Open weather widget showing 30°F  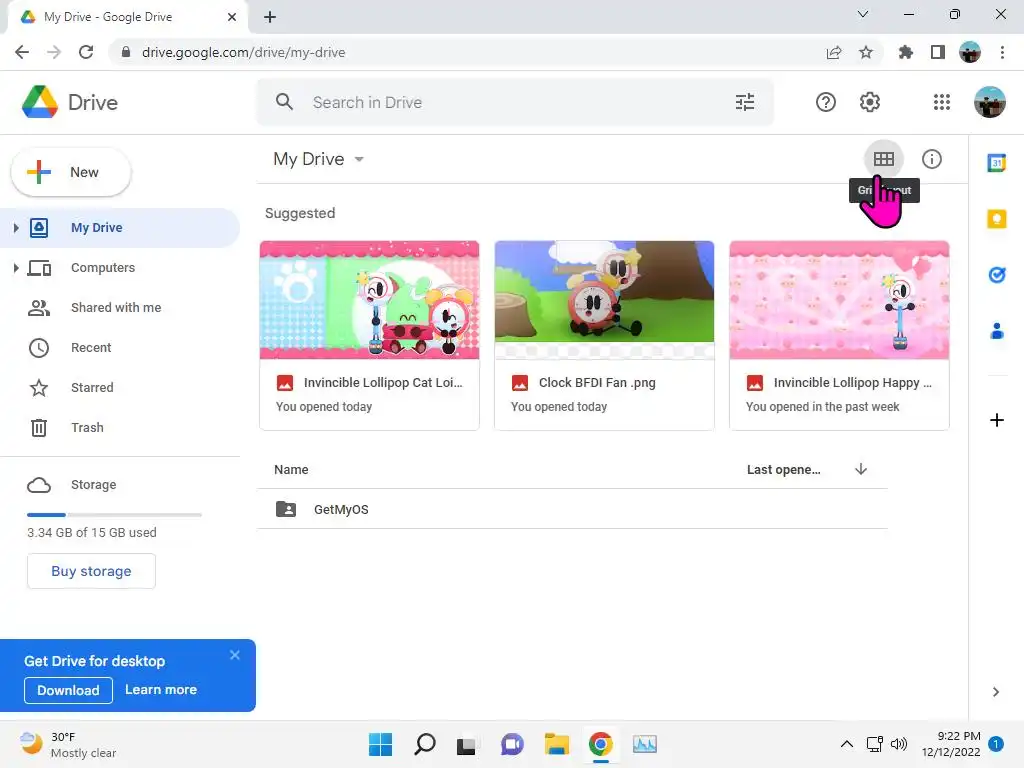point(68,744)
